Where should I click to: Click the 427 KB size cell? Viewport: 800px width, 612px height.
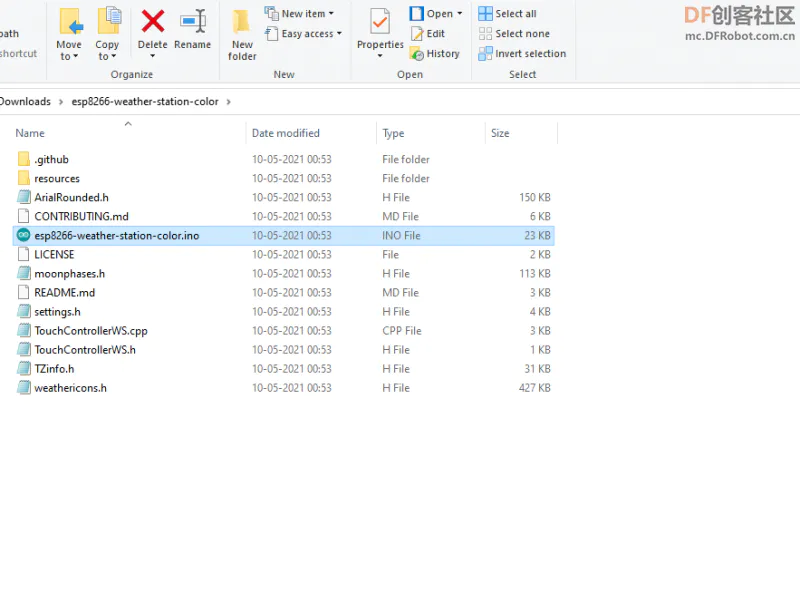coord(535,388)
